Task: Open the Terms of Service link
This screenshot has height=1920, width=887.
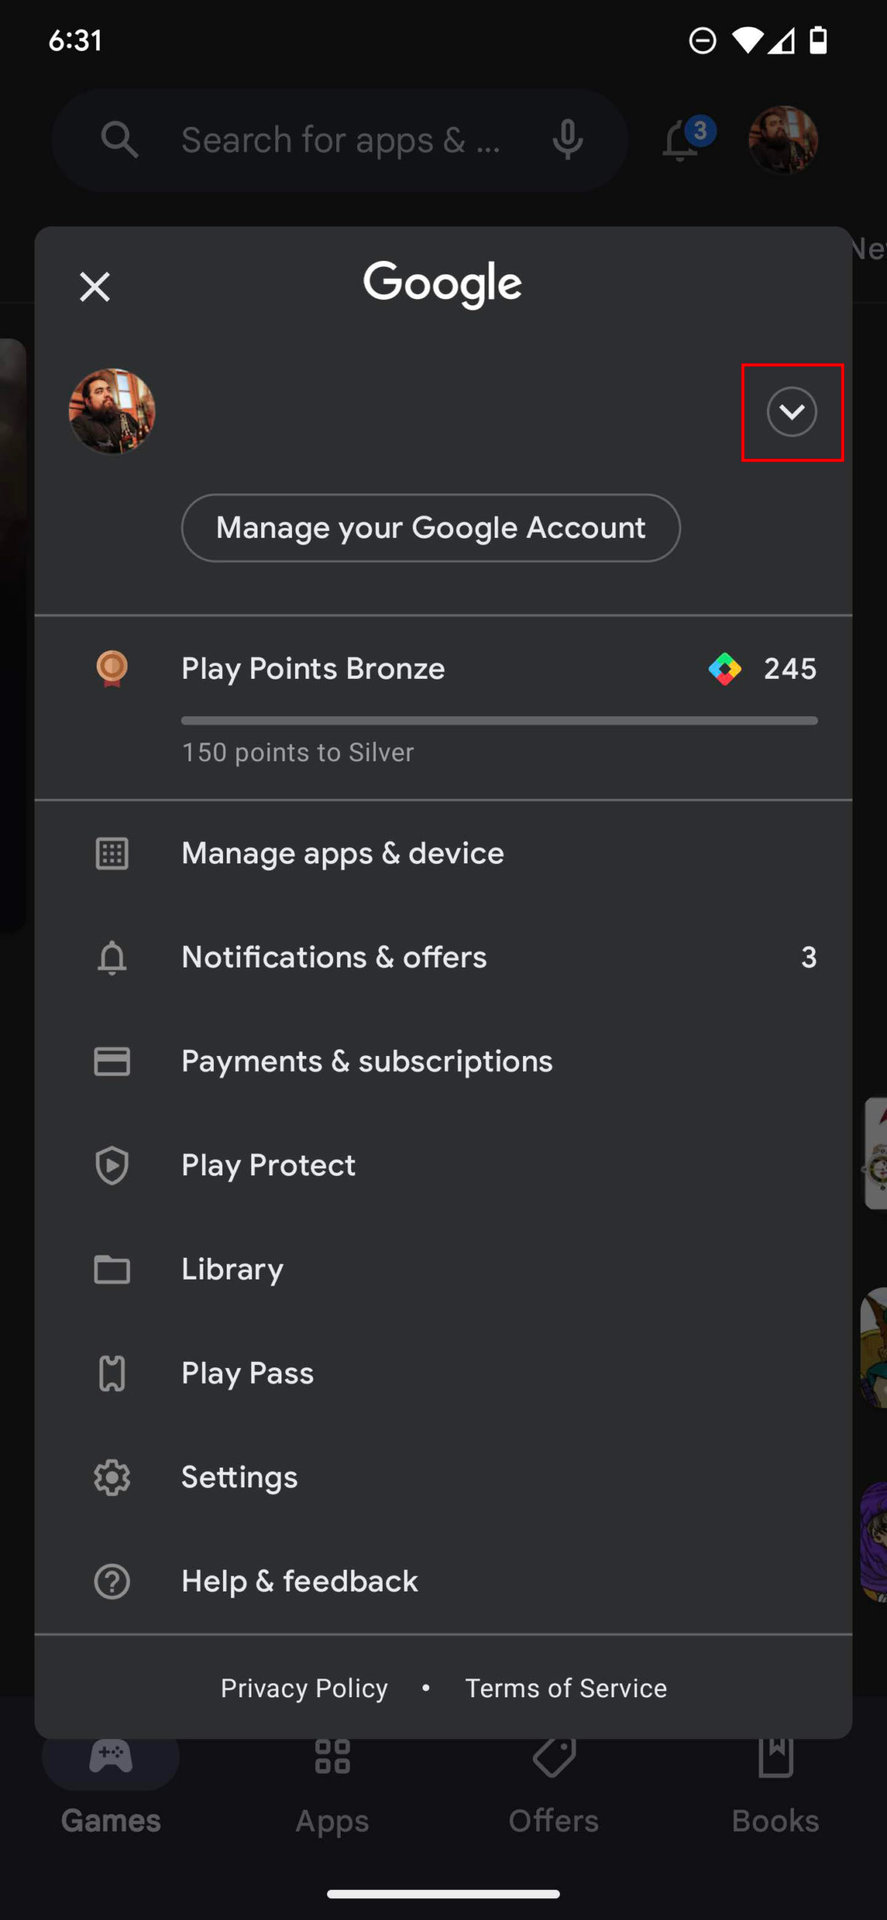Action: coord(566,1688)
